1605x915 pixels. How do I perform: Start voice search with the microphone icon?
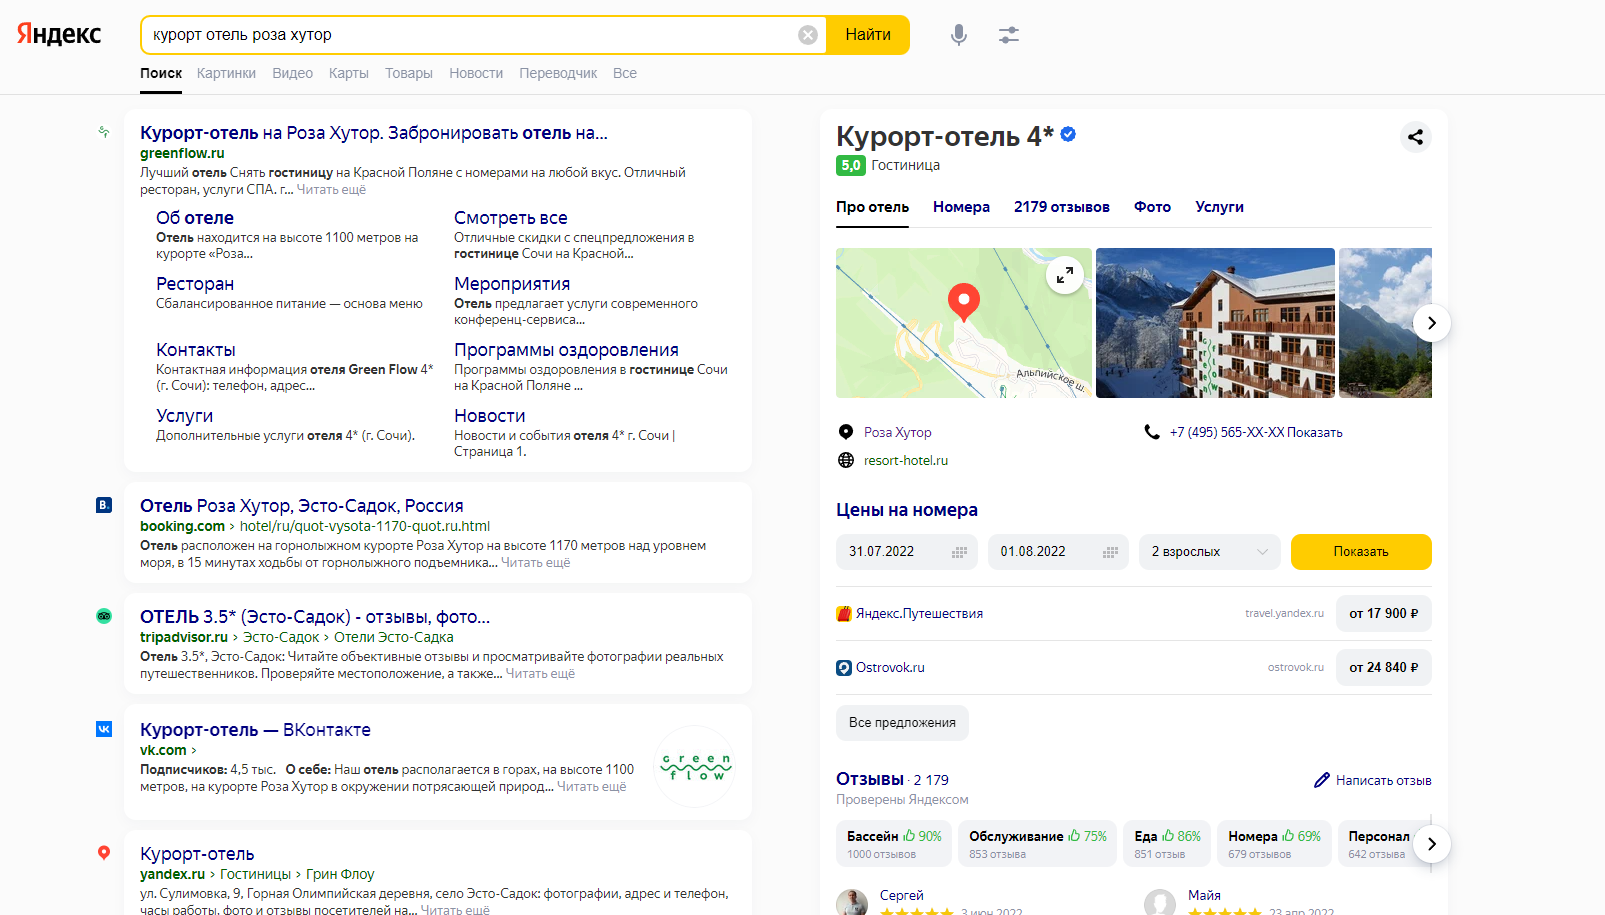[x=959, y=35]
